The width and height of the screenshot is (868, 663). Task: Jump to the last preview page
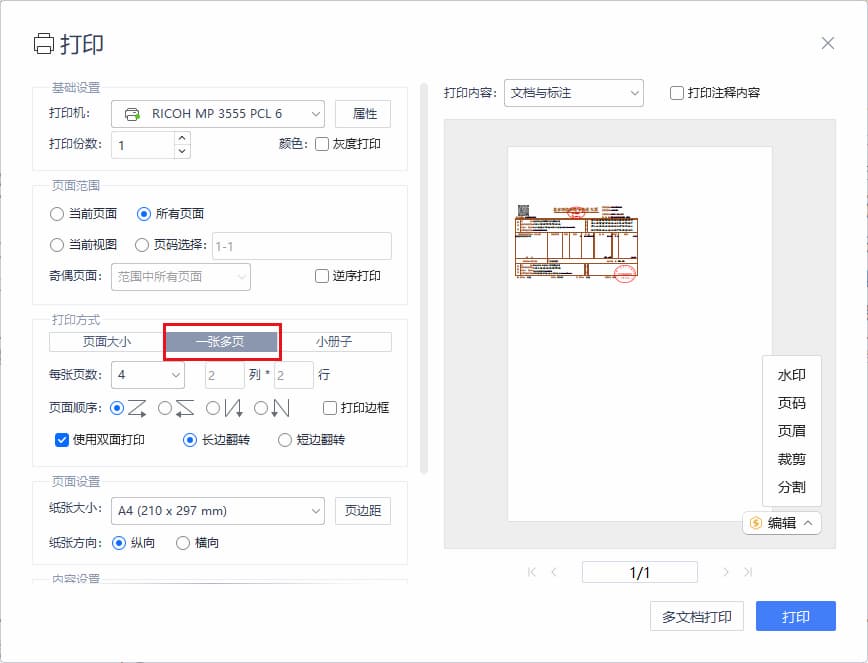tap(748, 572)
